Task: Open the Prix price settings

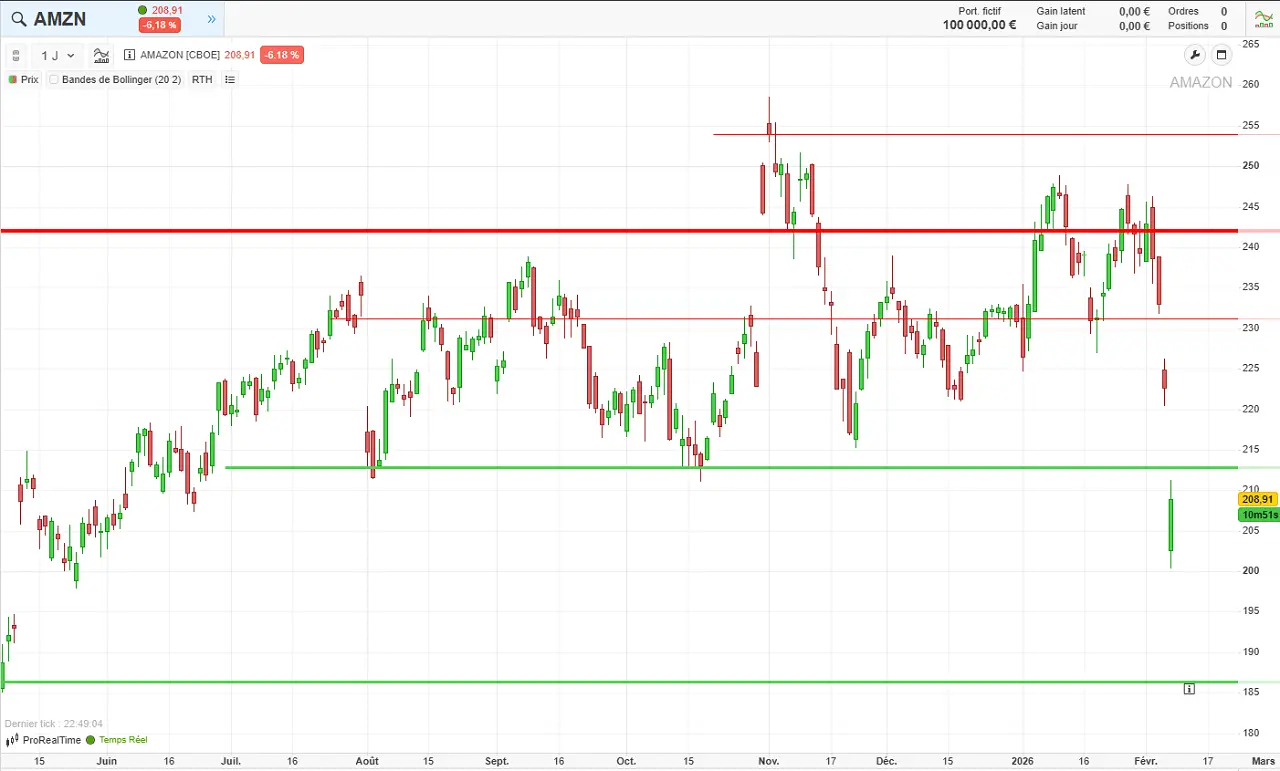Action: (30, 79)
